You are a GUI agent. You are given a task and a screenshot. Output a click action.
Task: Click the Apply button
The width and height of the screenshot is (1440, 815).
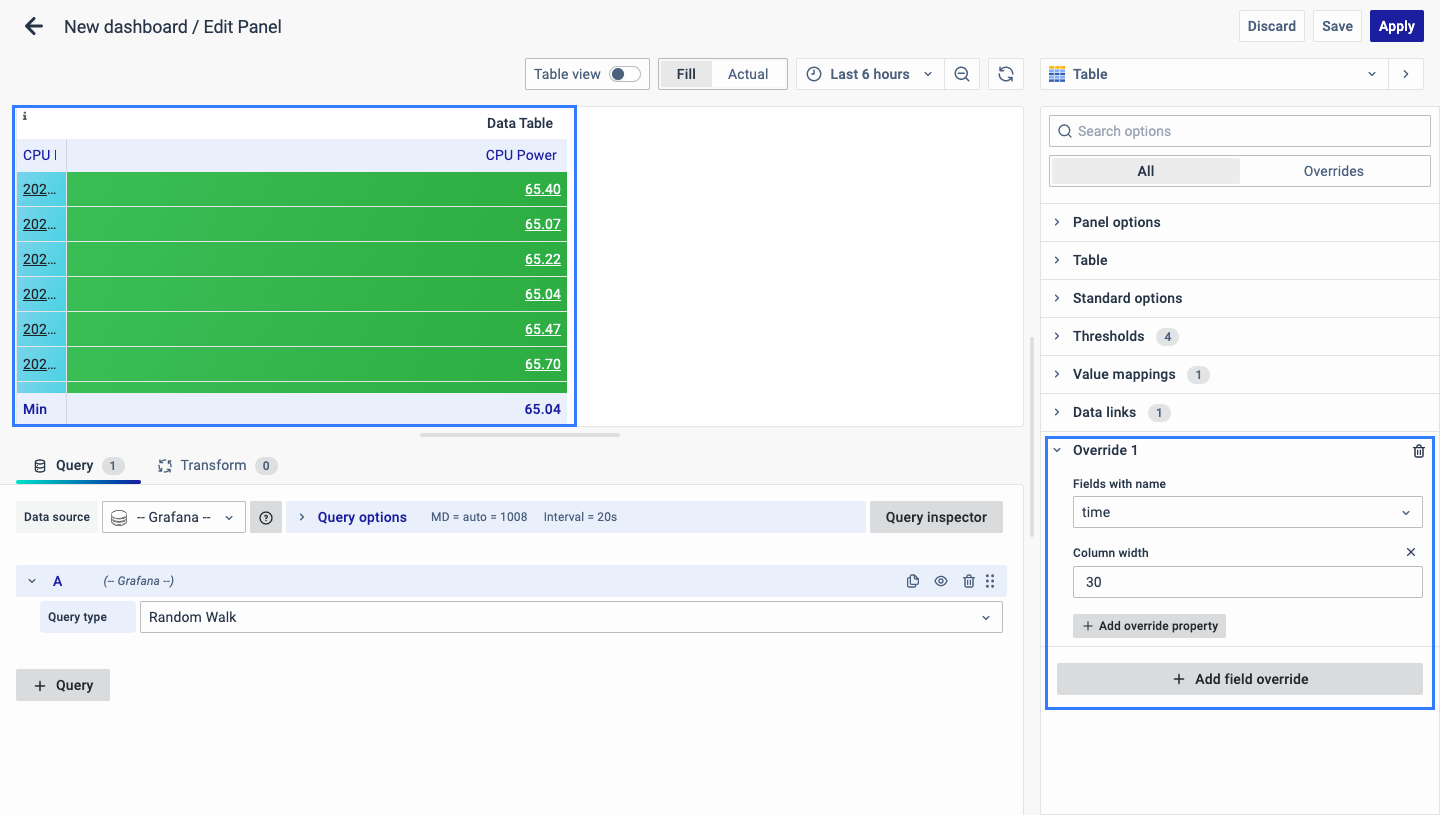(x=1396, y=26)
